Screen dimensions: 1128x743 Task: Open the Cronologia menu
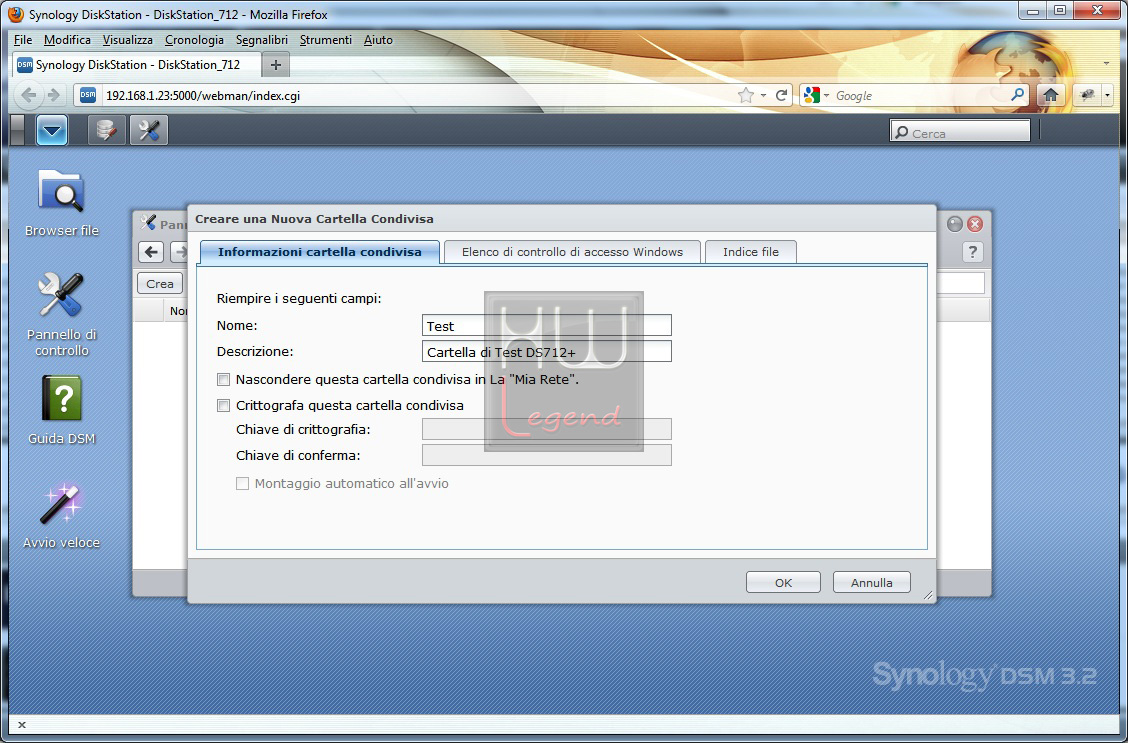point(194,40)
